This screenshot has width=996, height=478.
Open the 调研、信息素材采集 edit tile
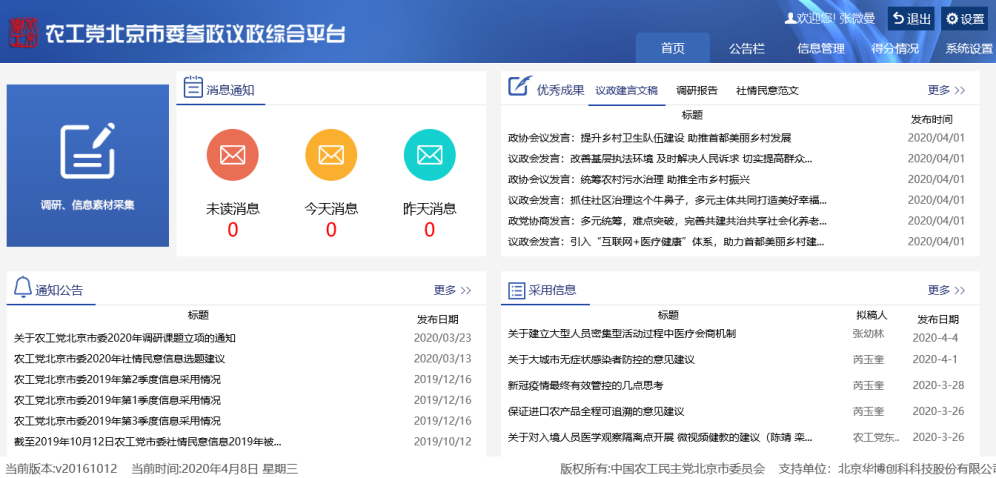pyautogui.click(x=88, y=165)
